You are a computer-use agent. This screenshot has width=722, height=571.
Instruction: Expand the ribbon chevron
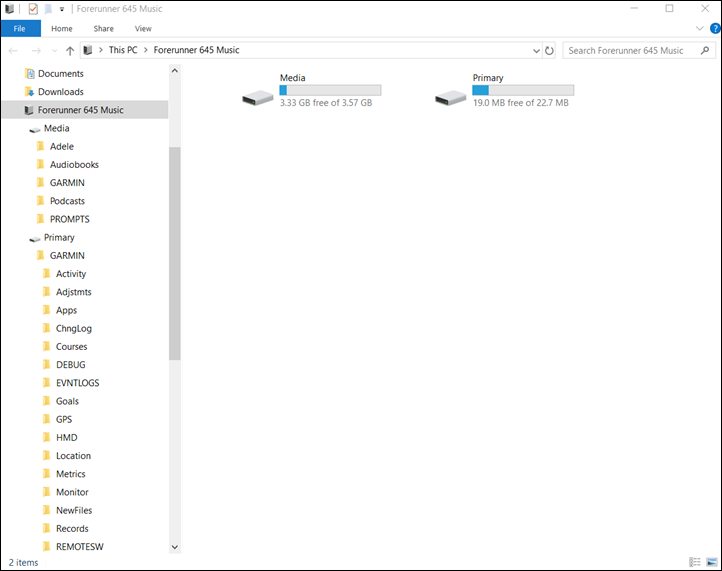(x=699, y=29)
